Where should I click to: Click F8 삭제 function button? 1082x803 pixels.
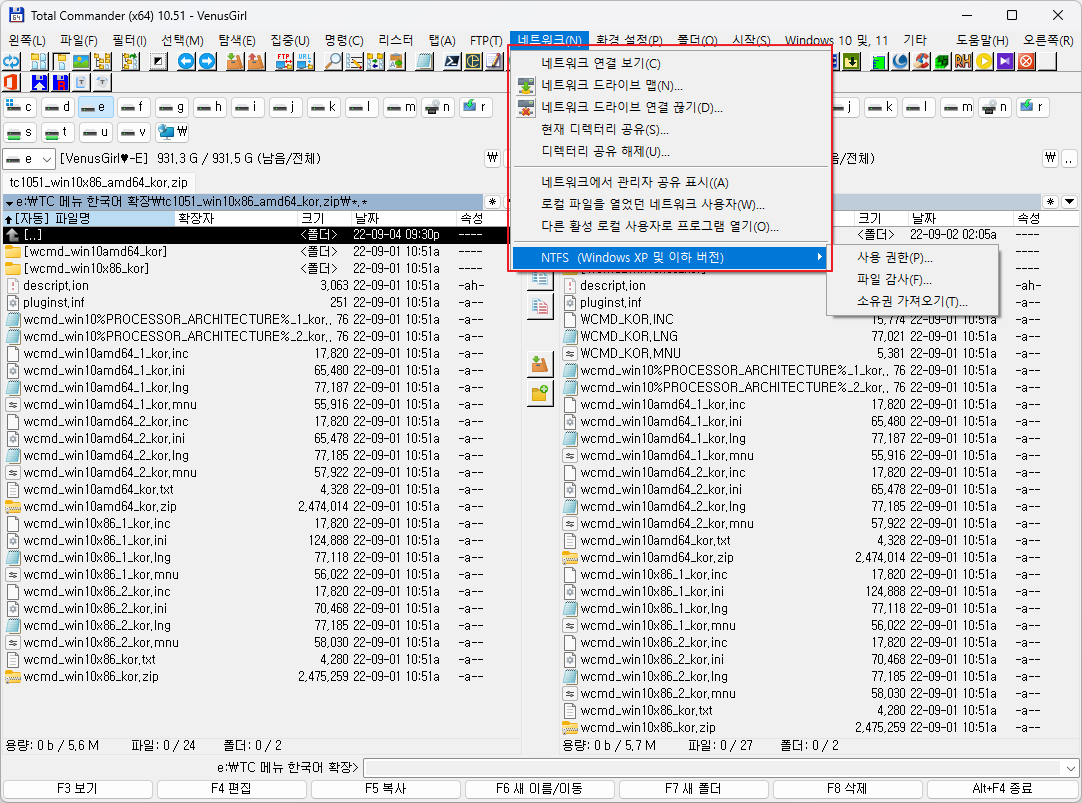tap(847, 789)
